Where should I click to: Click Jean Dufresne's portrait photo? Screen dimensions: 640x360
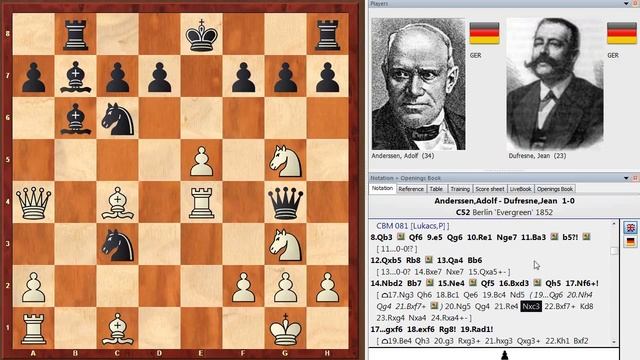click(x=555, y=84)
